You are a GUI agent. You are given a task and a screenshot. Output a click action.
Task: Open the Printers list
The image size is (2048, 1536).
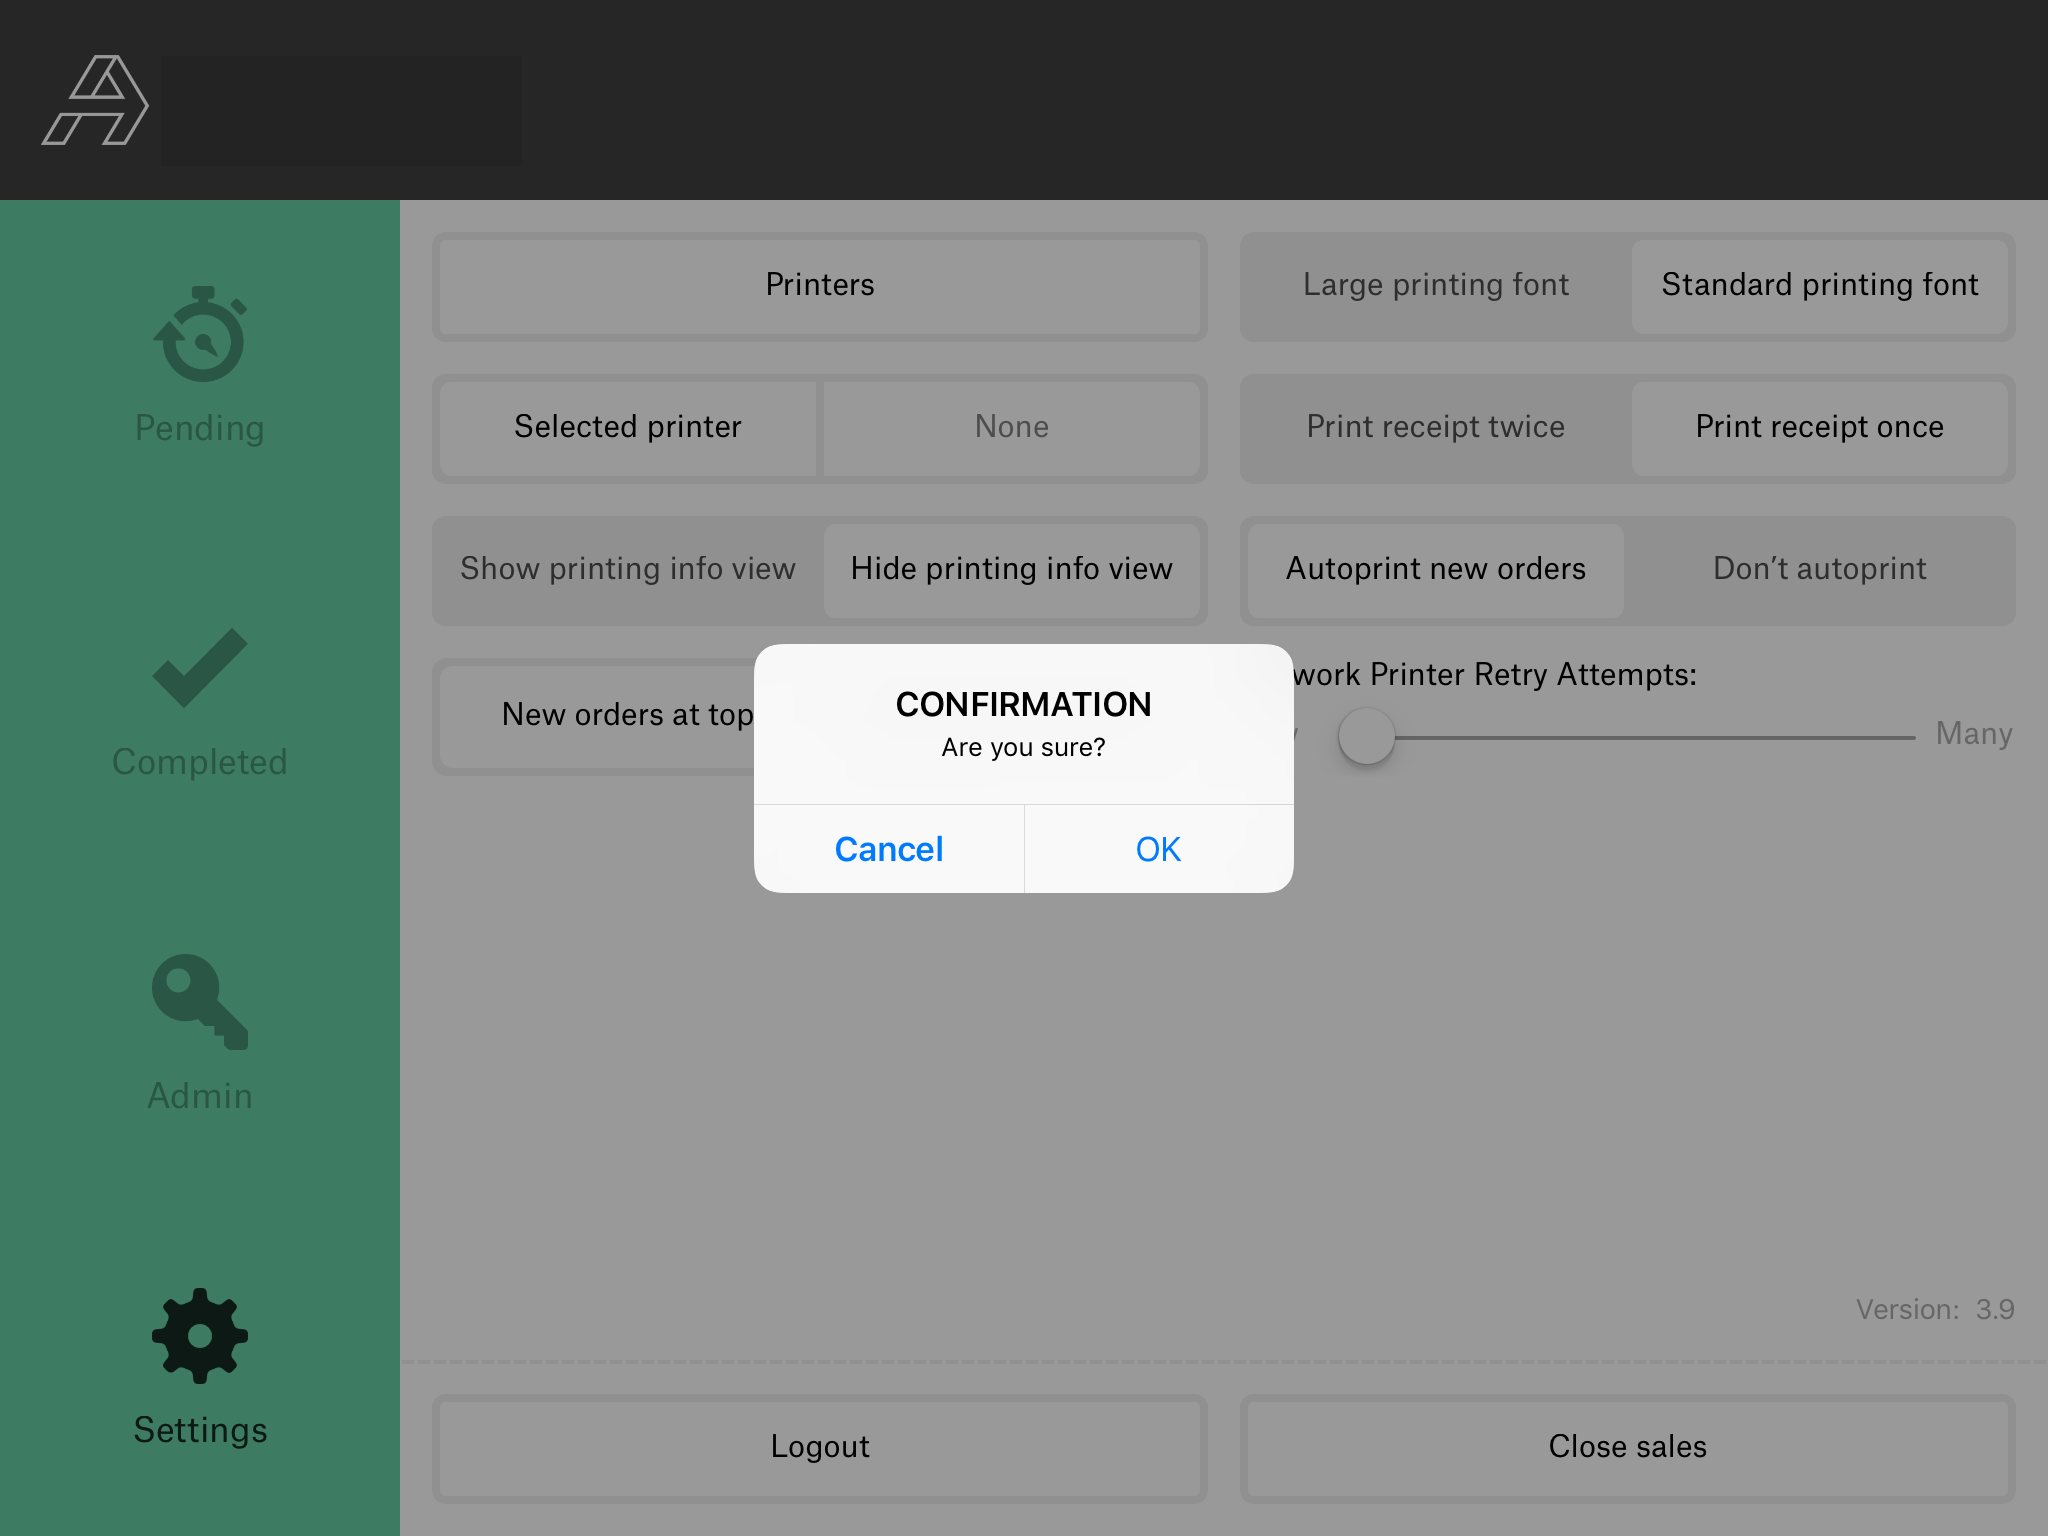(819, 285)
